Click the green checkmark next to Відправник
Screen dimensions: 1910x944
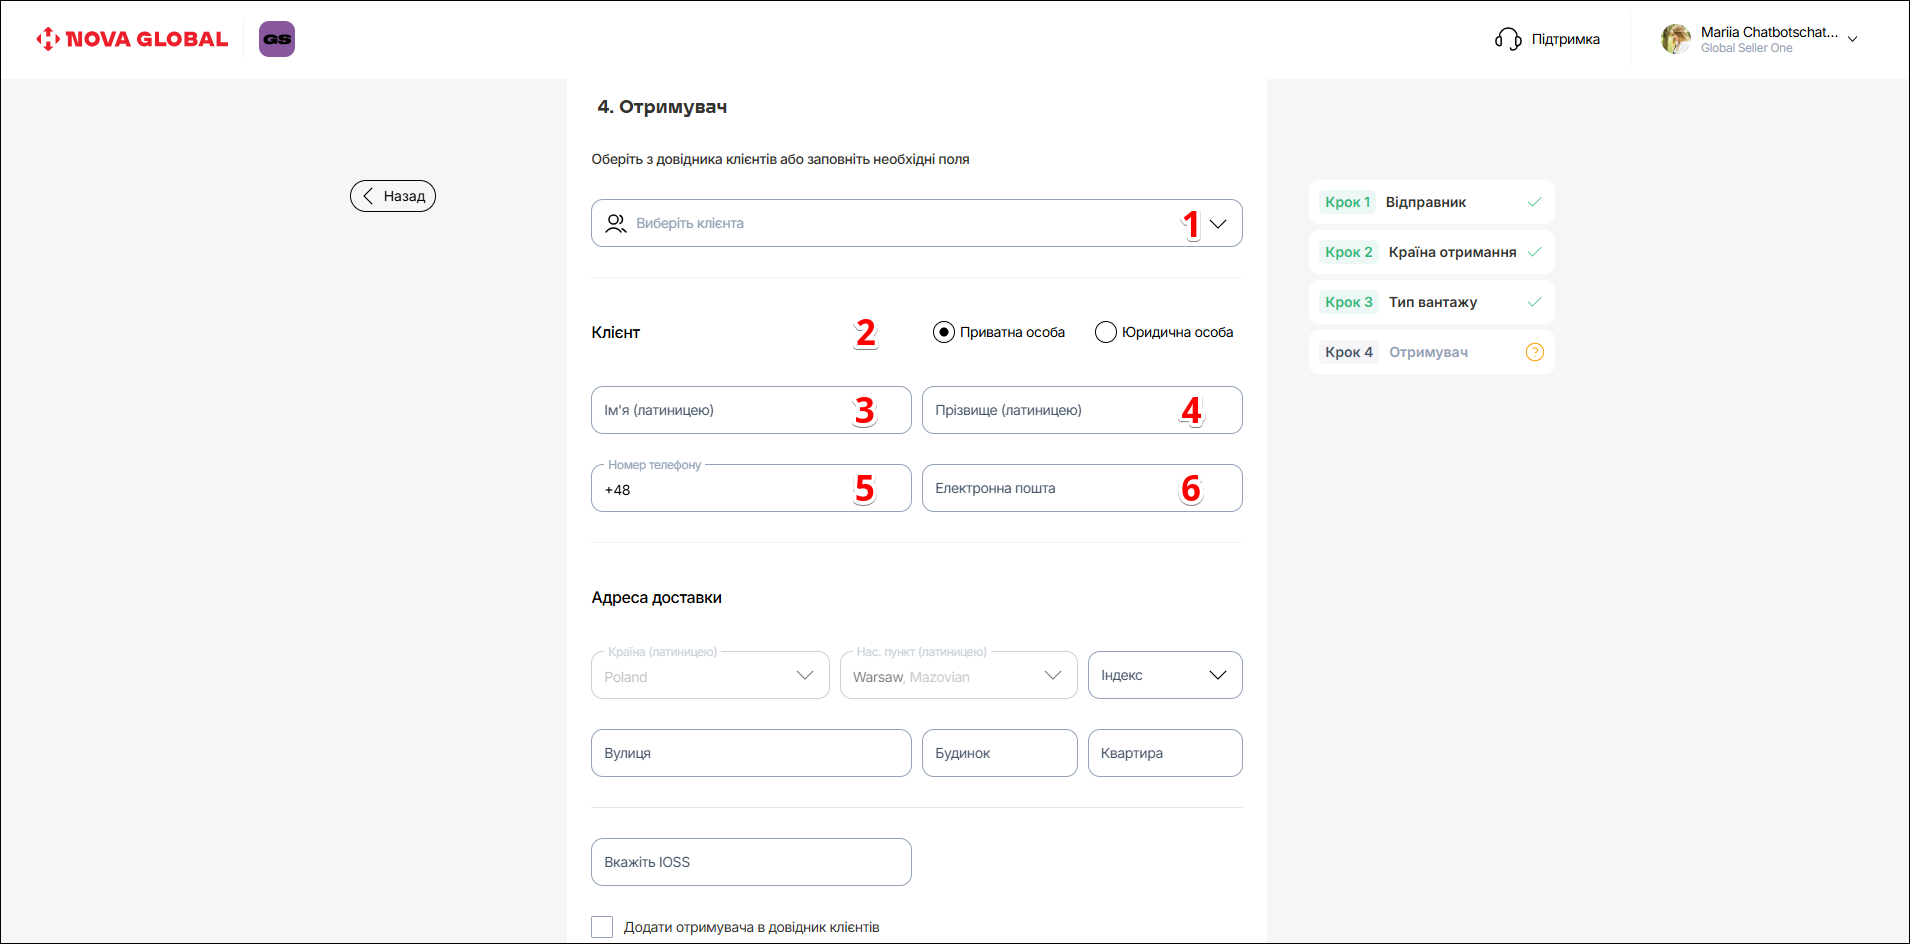(1534, 202)
